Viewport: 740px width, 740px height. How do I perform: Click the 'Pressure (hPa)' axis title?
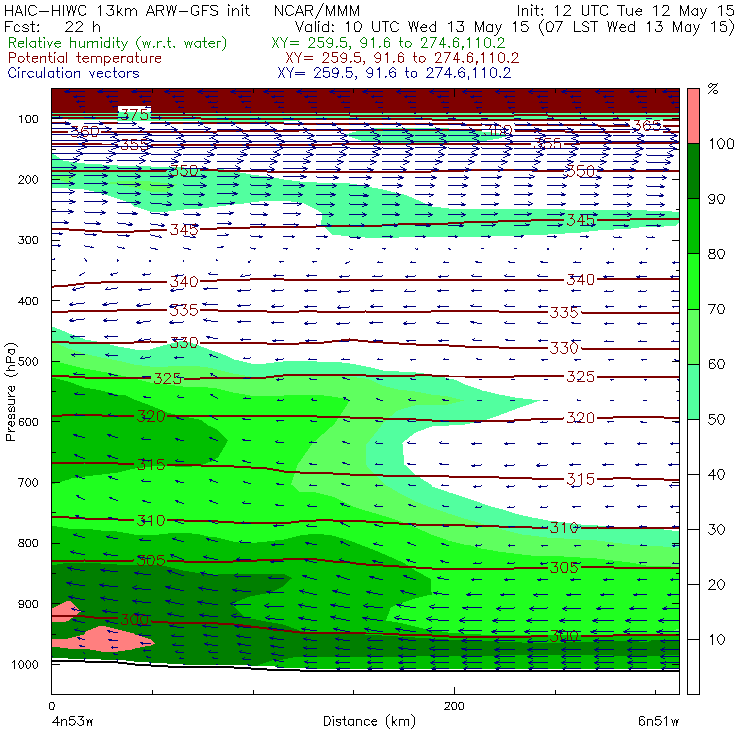tap(10, 392)
